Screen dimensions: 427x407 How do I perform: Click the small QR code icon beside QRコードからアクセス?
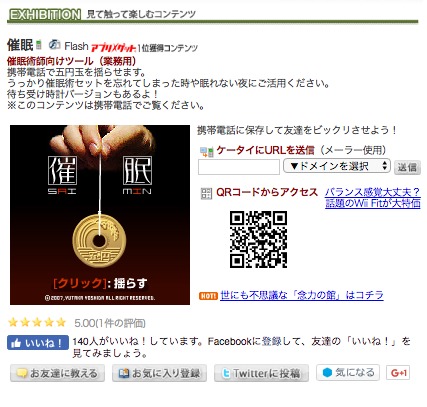pos(206,193)
